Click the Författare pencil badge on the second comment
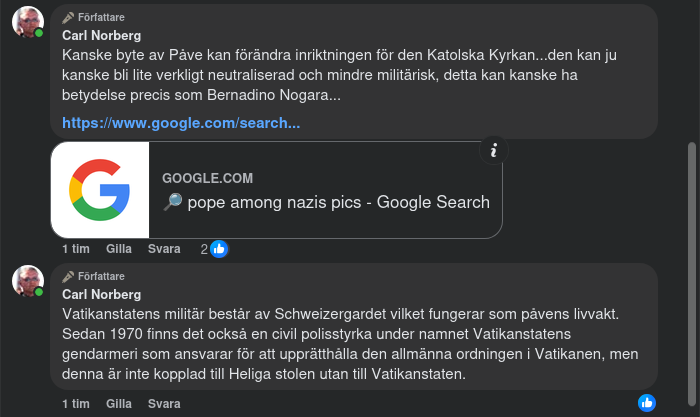700x417 pixels. (68, 276)
